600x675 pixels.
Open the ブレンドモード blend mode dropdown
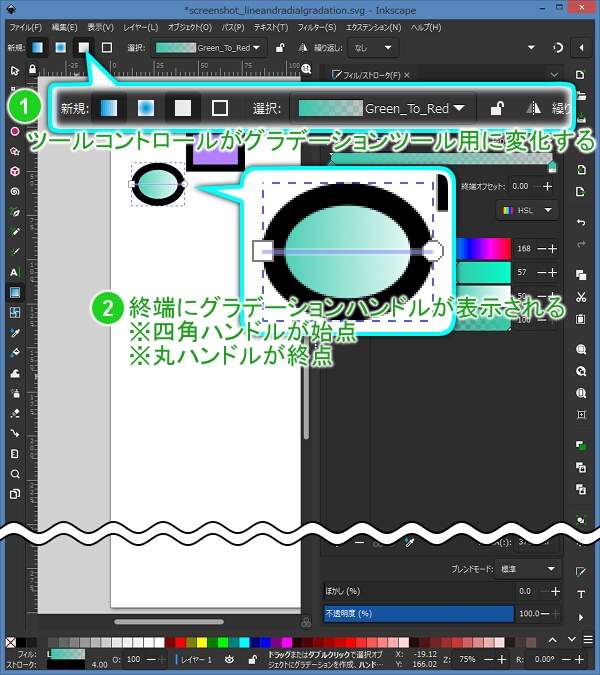click(527, 569)
